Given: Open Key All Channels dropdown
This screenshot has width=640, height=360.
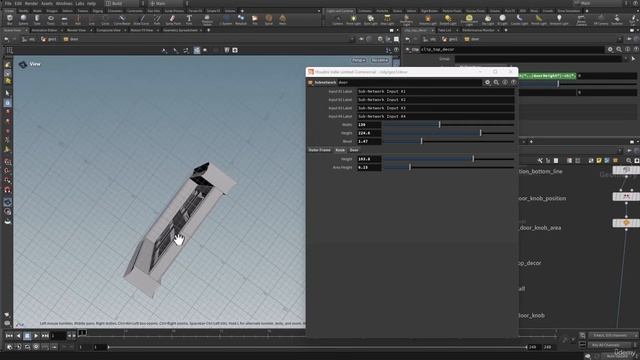Looking at the screenshot, I should [x=611, y=345].
